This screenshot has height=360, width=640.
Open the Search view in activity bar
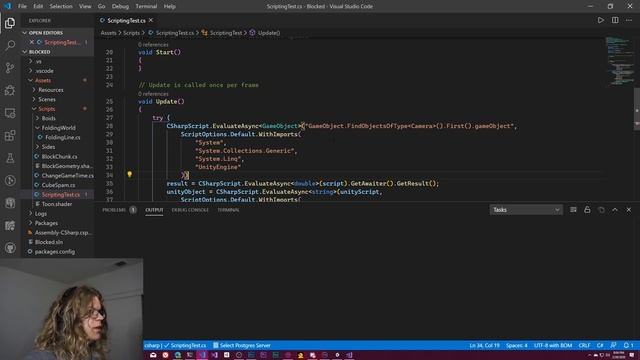click(10, 45)
